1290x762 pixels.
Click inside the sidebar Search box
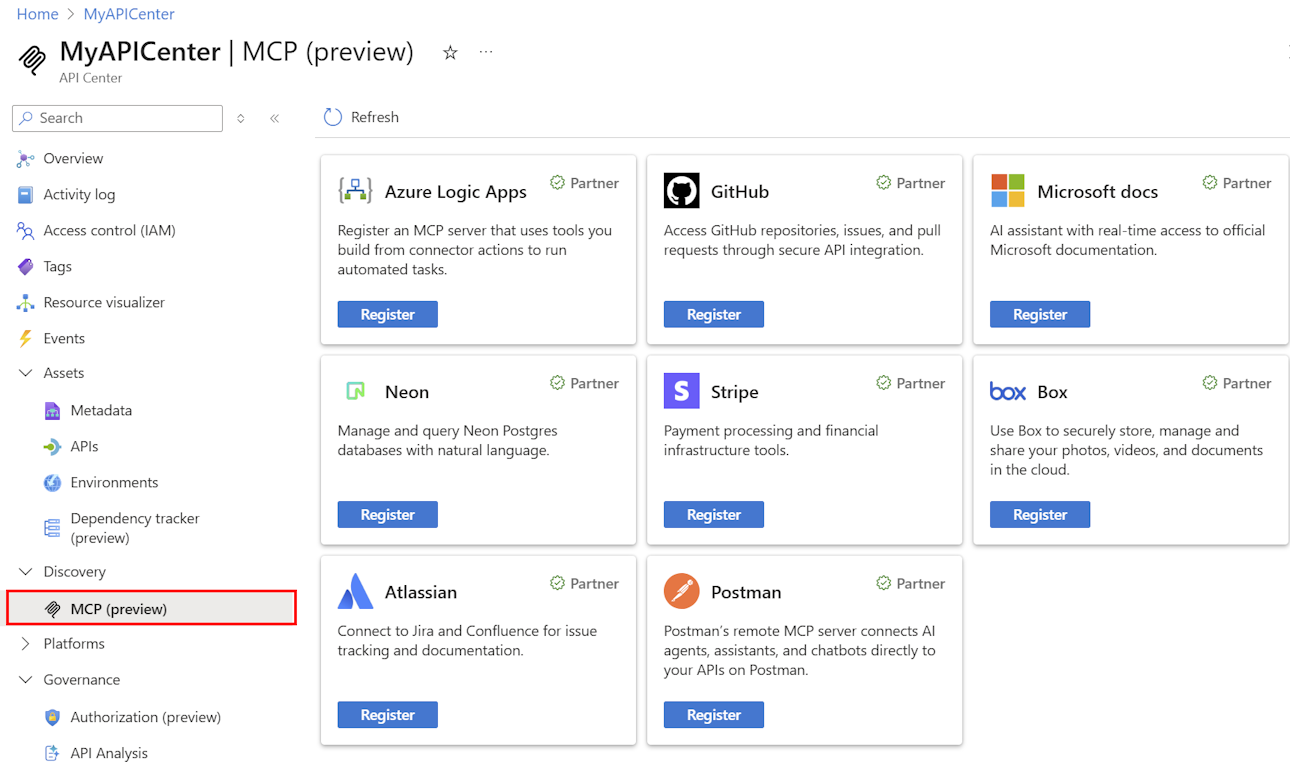(x=116, y=118)
